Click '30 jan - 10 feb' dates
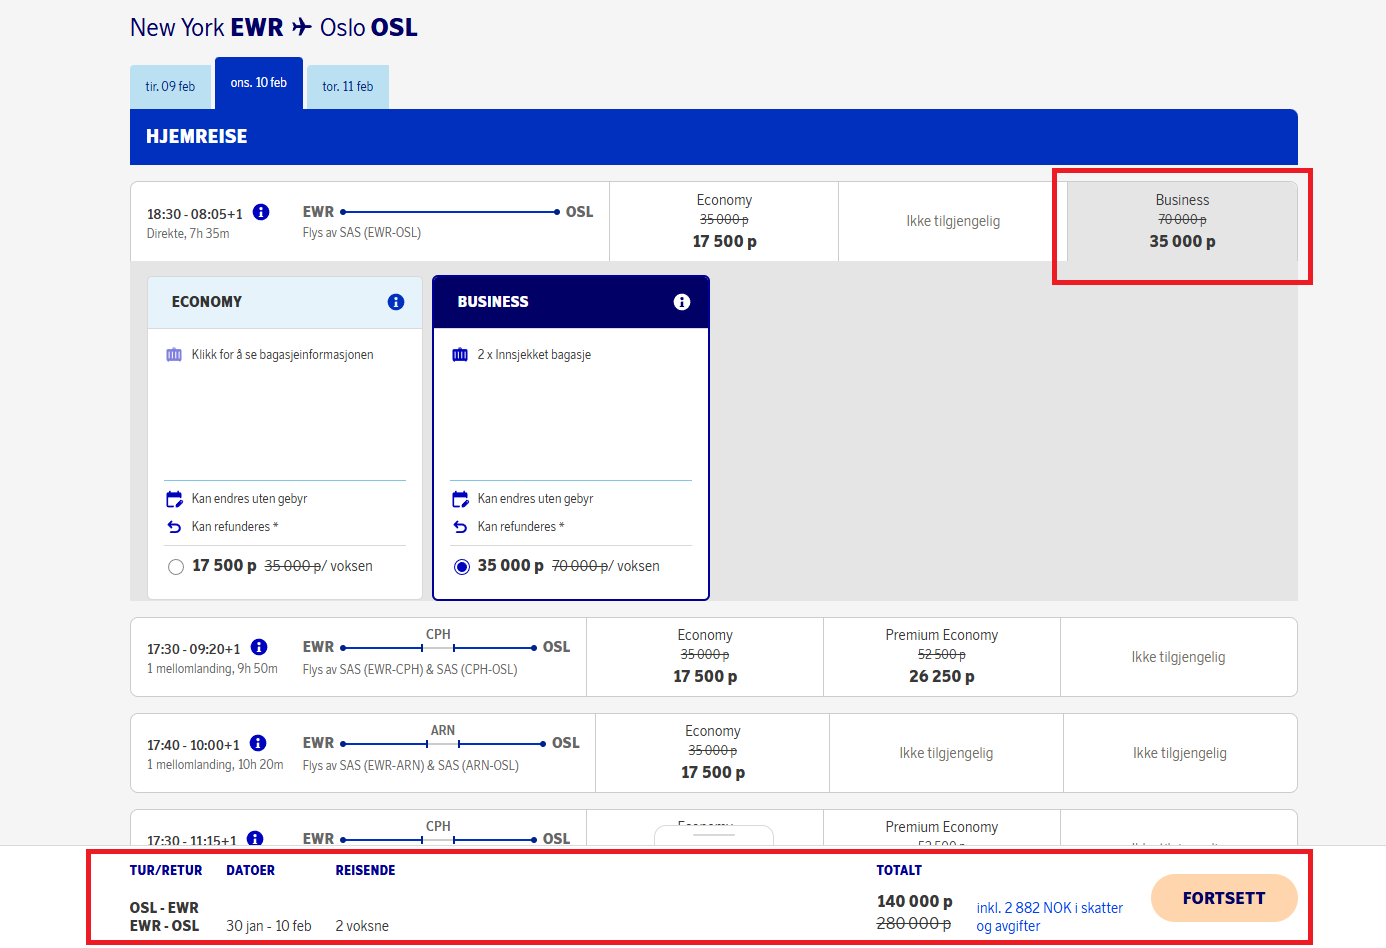The image size is (1386, 948). pyautogui.click(x=269, y=926)
